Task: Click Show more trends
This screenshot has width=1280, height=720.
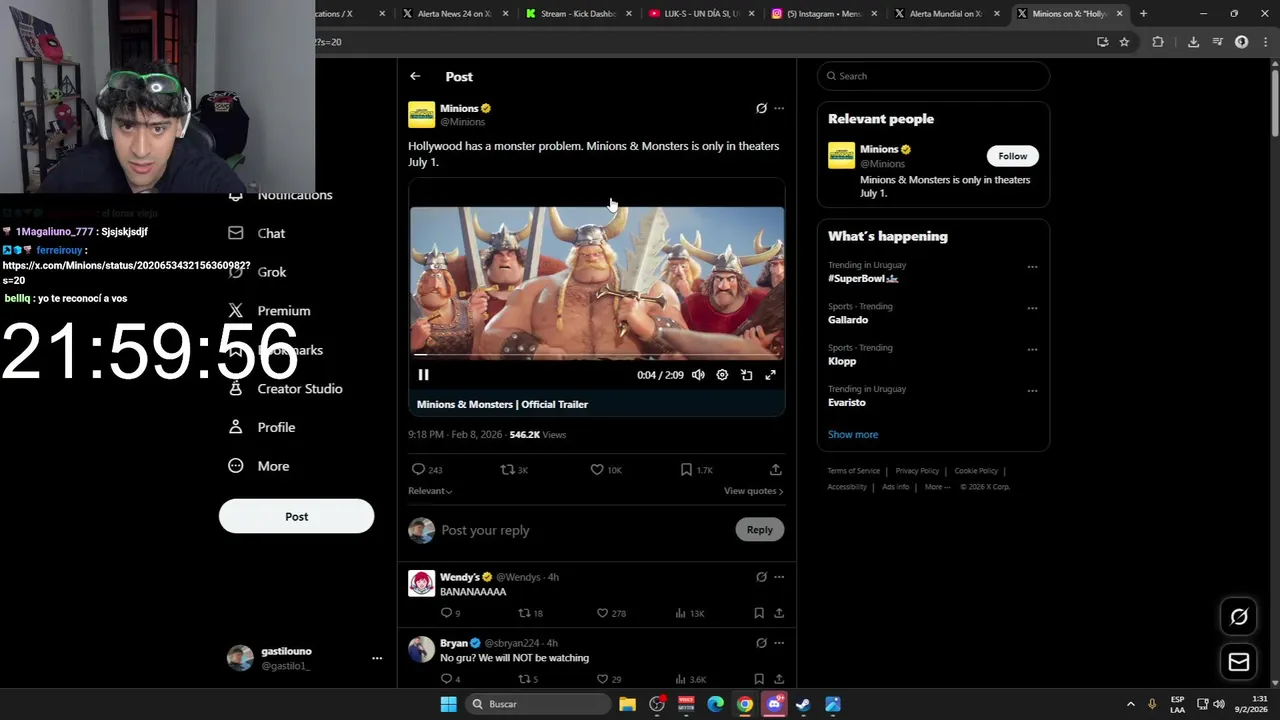Action: click(853, 434)
